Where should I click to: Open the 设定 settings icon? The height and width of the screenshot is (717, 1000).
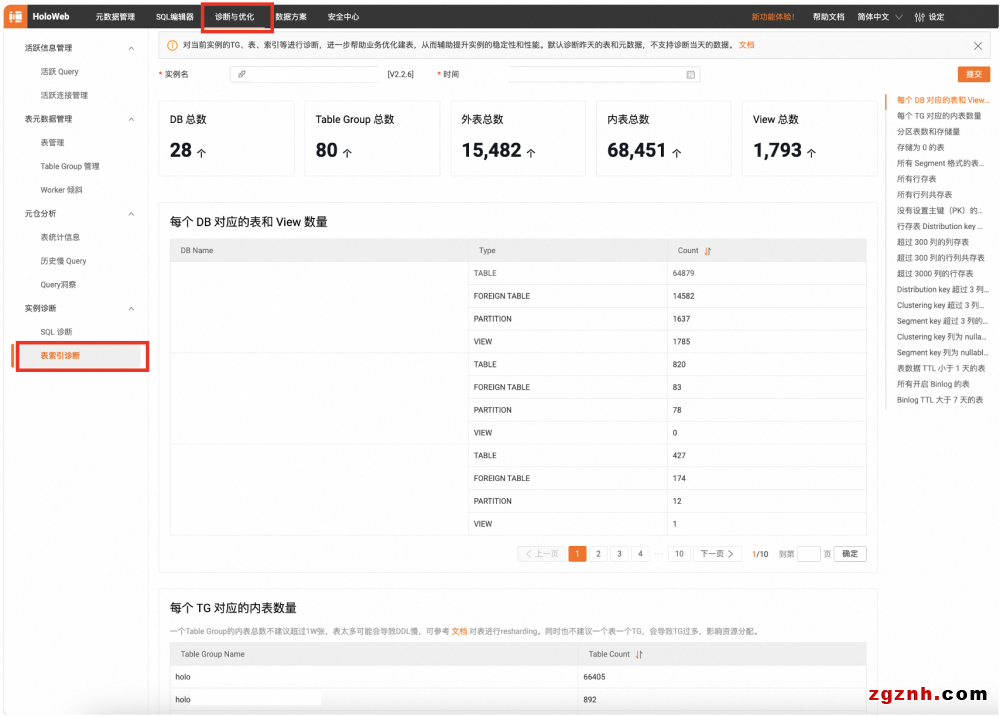click(x=919, y=17)
